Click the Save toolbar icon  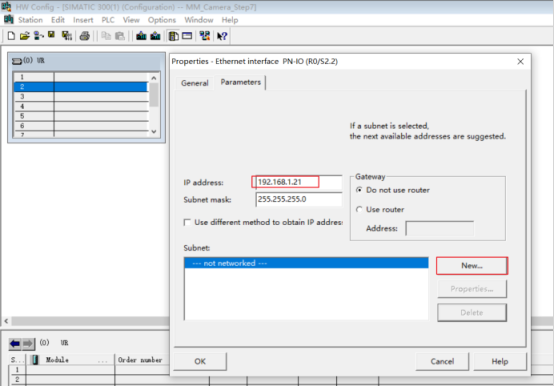[52, 35]
